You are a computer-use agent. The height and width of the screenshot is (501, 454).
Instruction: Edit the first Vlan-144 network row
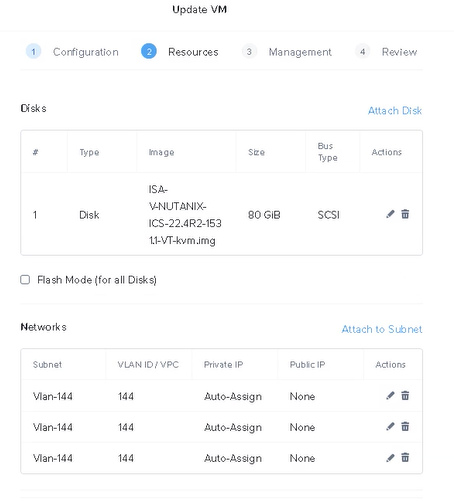point(390,396)
